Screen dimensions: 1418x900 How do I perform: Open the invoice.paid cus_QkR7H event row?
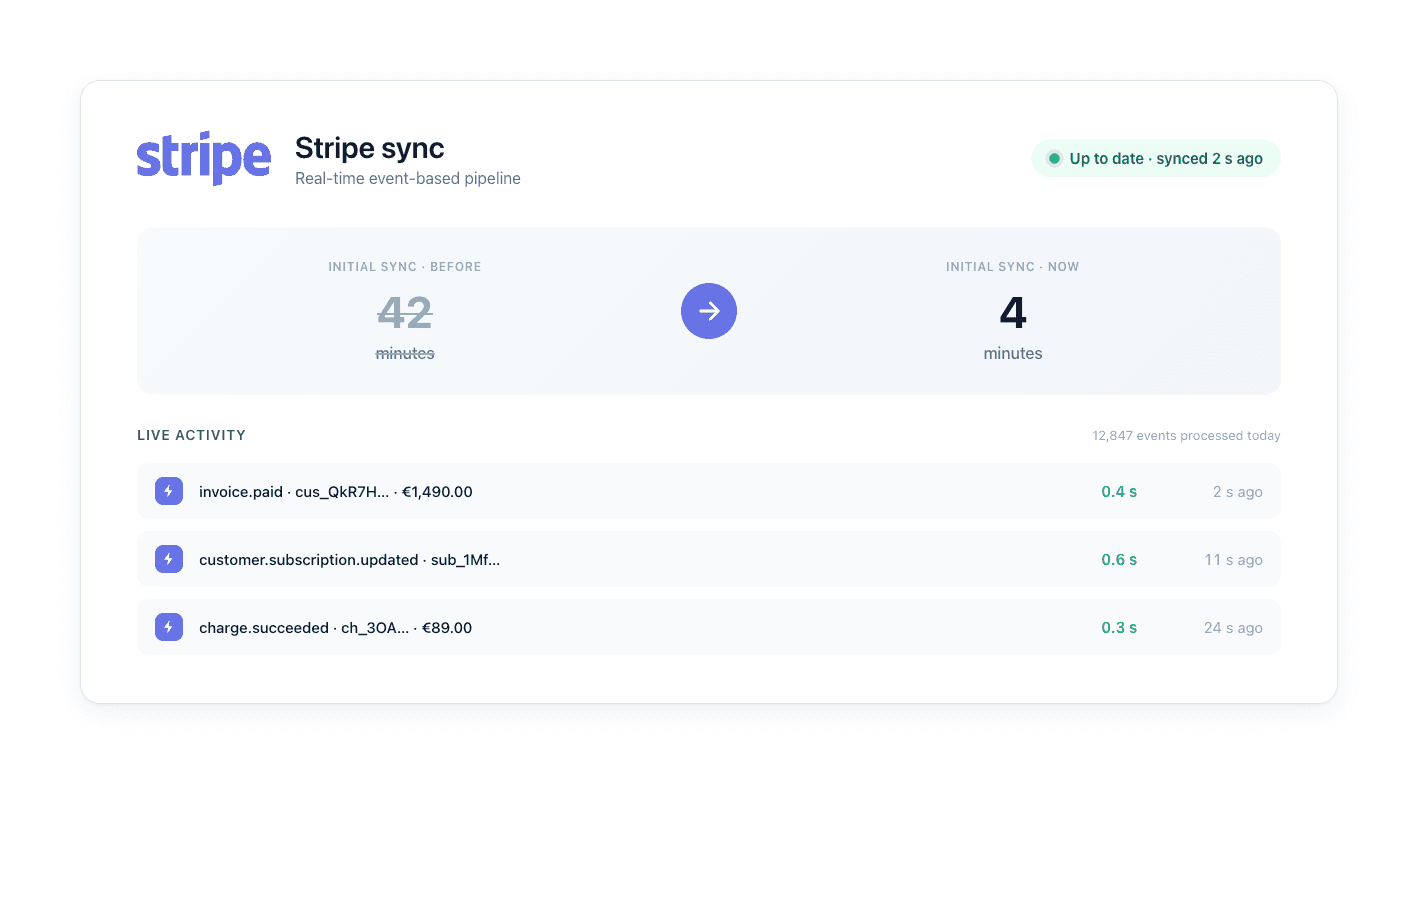tap(709, 491)
